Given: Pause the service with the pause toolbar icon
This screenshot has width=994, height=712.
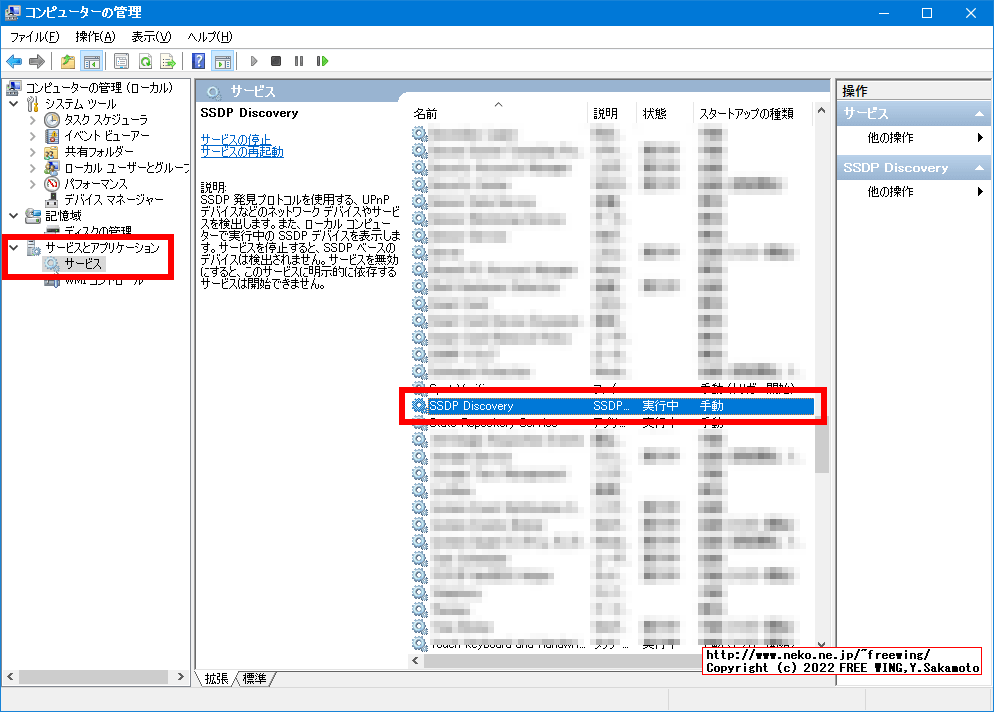Looking at the screenshot, I should pos(299,61).
